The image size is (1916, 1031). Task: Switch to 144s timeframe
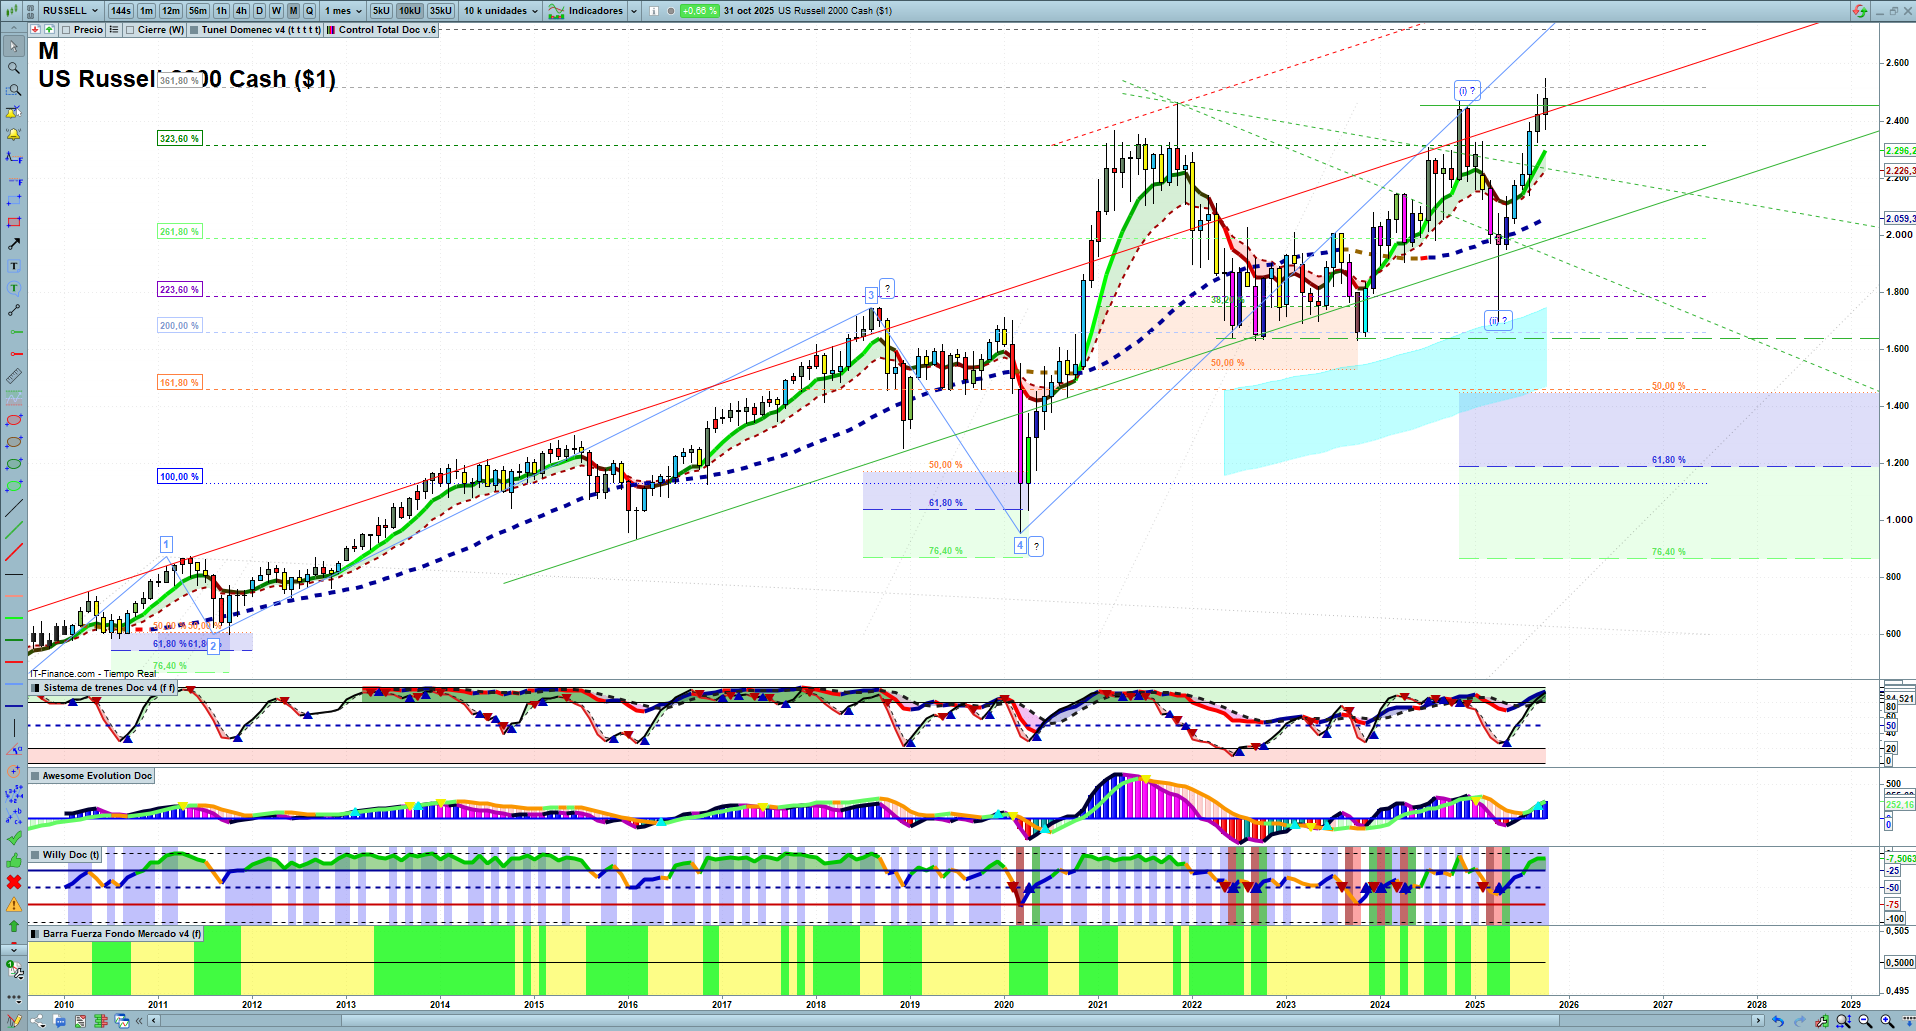click(121, 11)
